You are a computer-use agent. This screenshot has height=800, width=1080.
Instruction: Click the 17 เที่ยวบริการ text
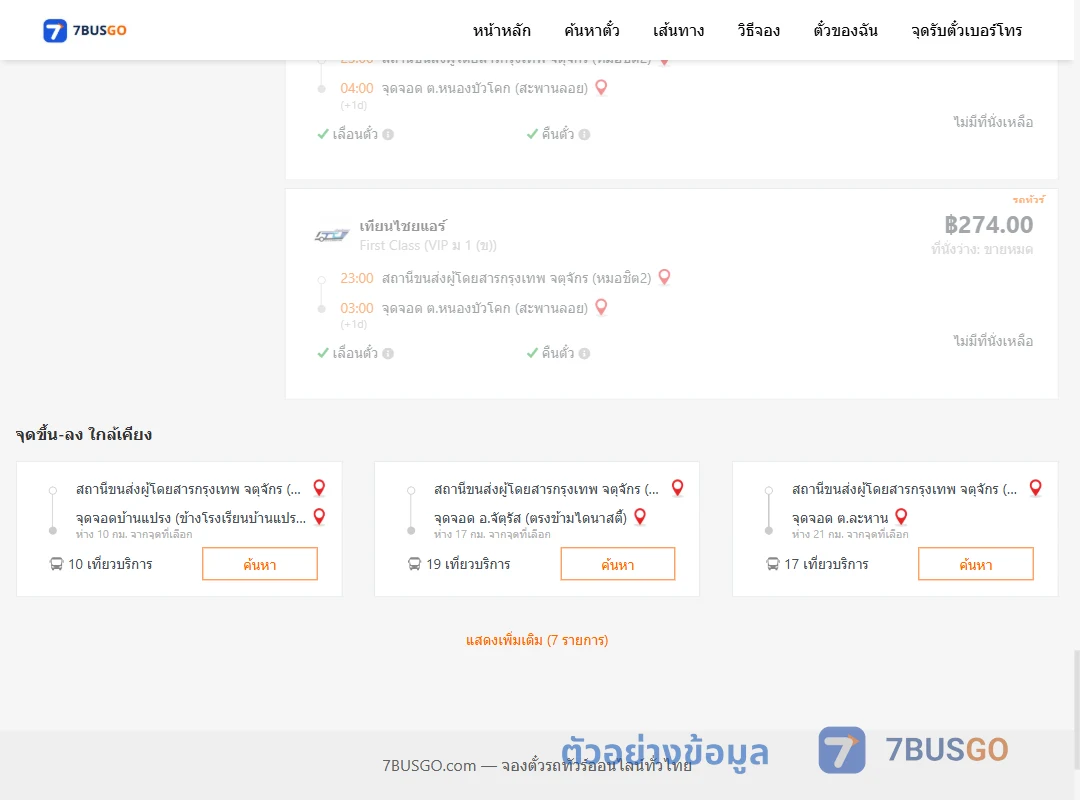[827, 564]
